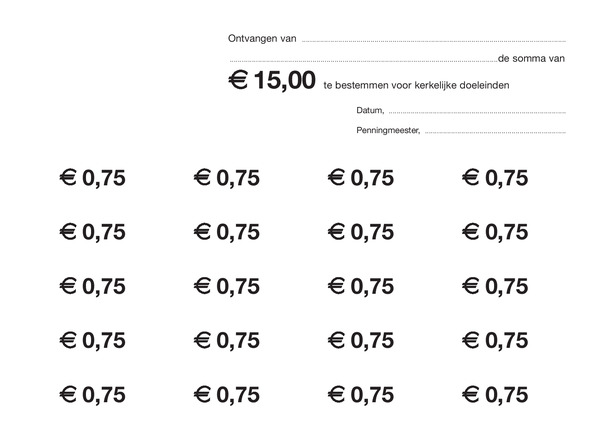Viewport: 600px width, 424px height.
Task: Click the "Ontvangen van" label
Action: pyautogui.click(x=262, y=39)
